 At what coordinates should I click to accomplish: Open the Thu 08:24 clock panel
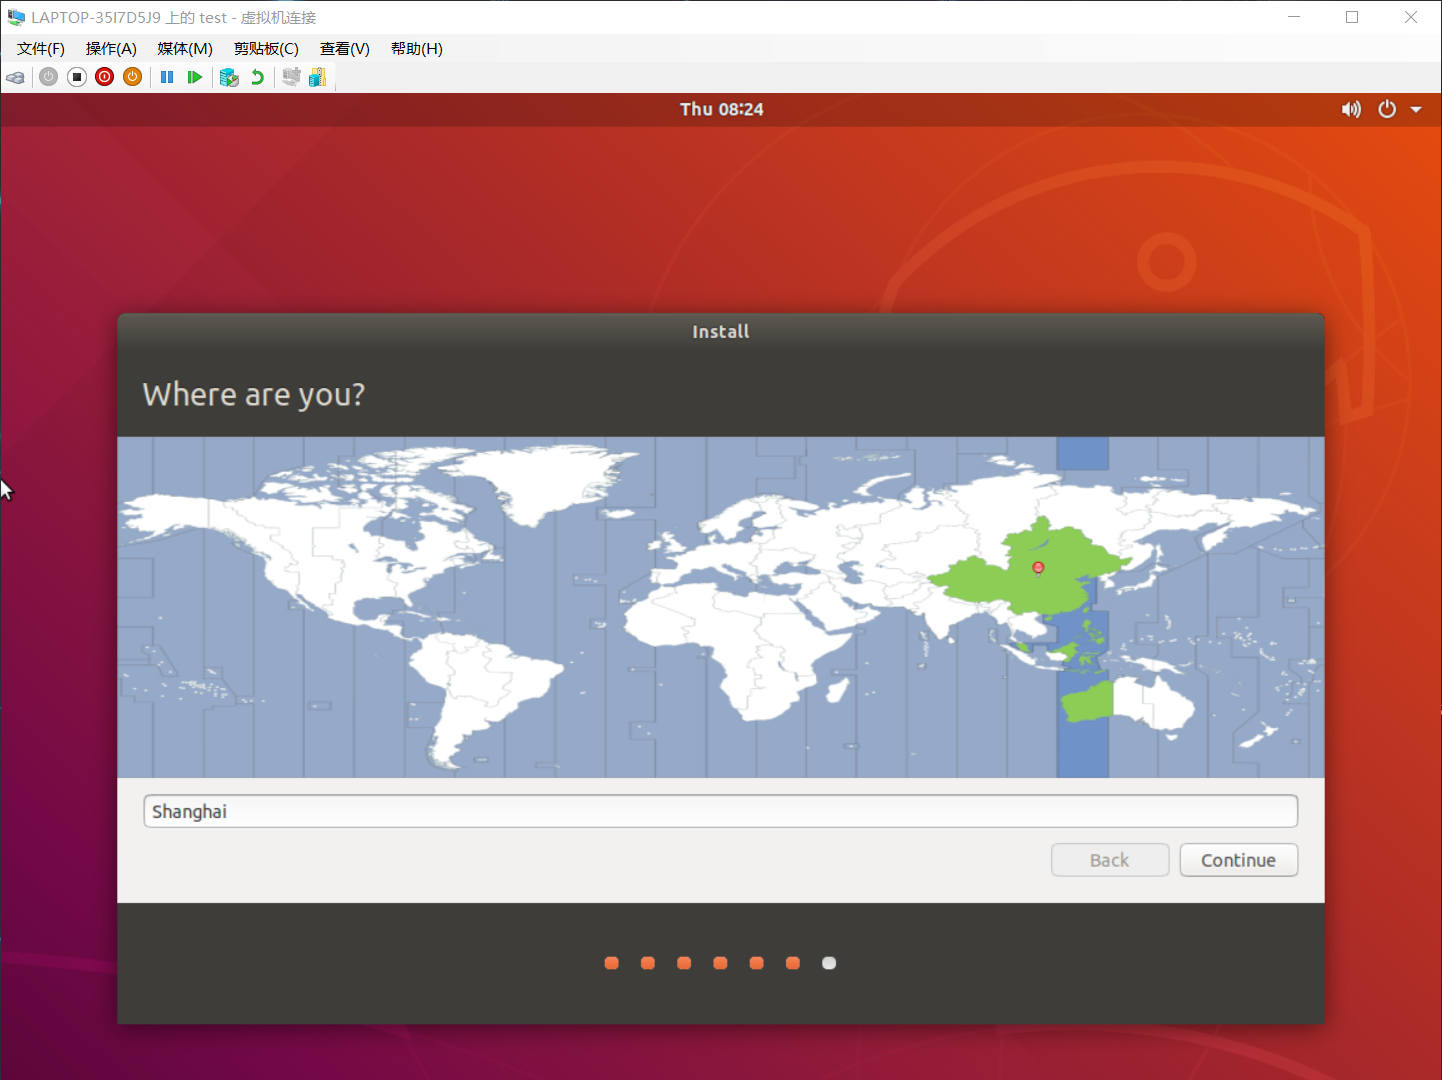tap(721, 109)
